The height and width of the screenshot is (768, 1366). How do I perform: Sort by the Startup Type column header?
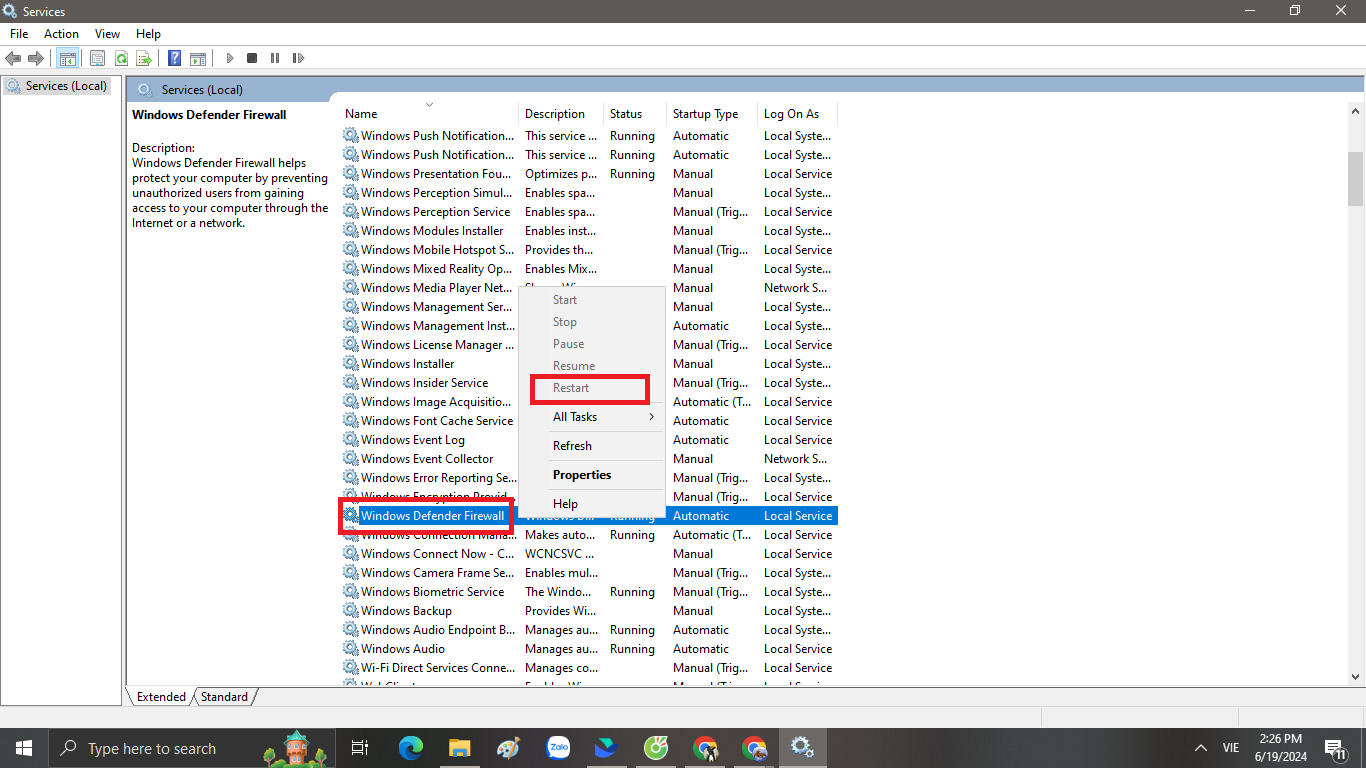point(712,114)
